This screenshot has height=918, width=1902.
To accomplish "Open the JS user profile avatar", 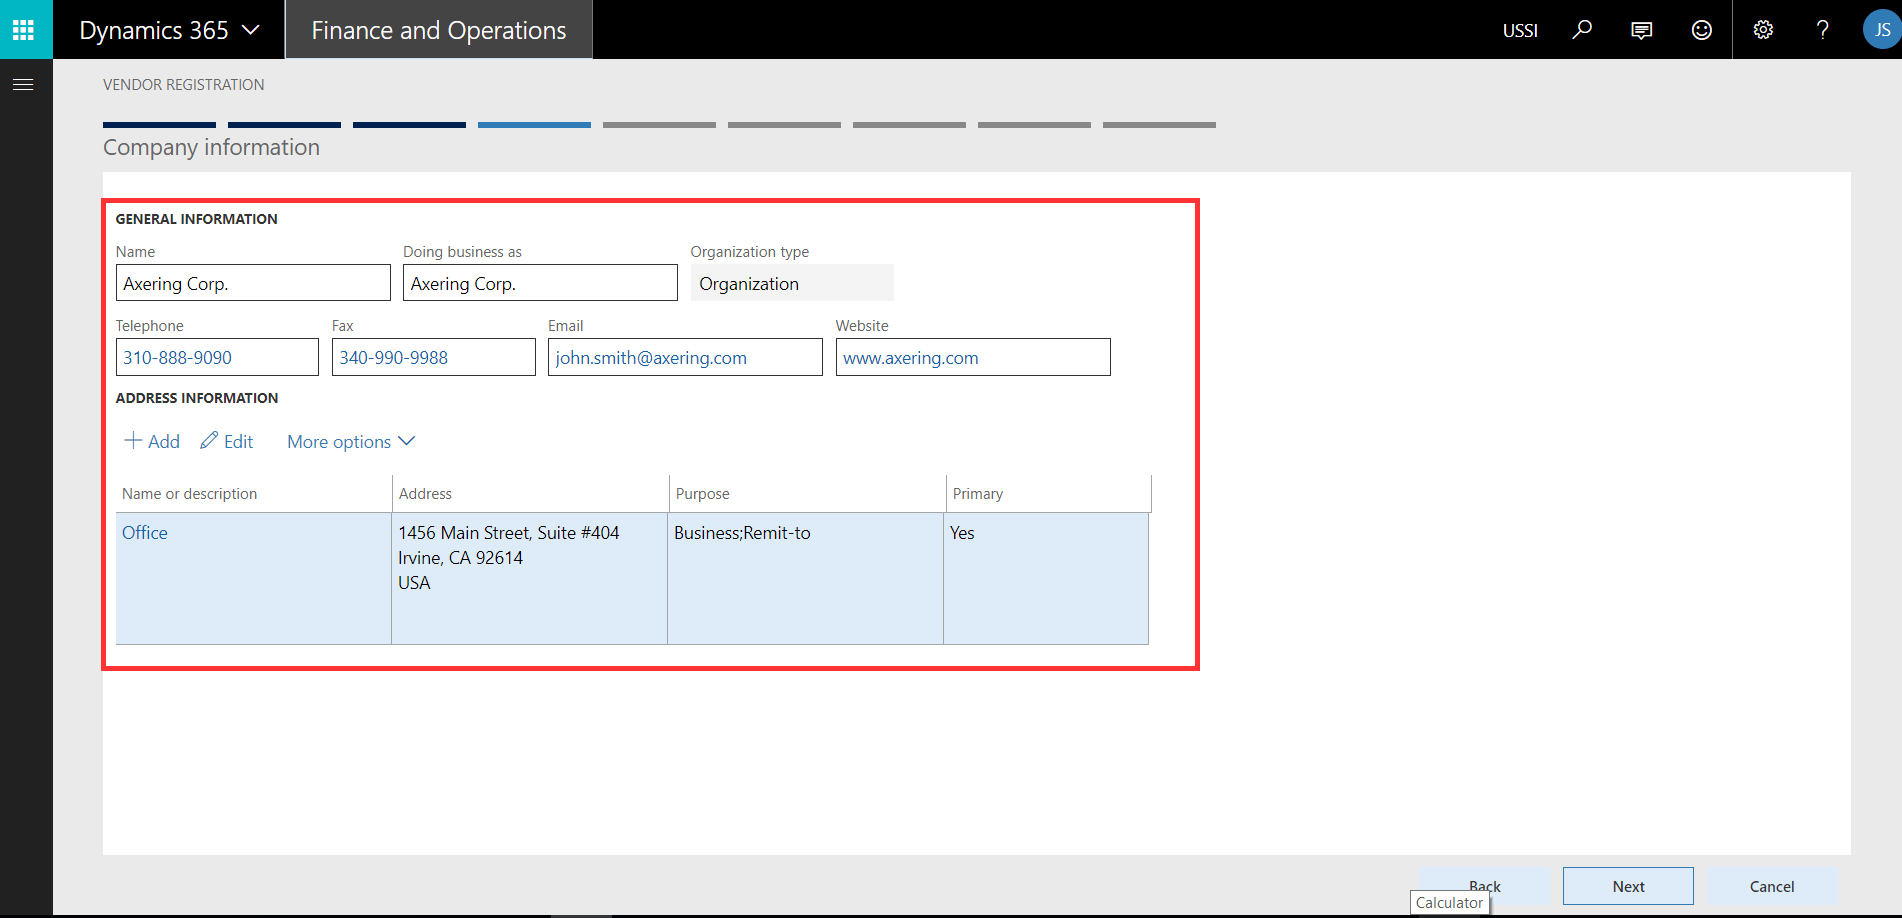I will pyautogui.click(x=1881, y=30).
